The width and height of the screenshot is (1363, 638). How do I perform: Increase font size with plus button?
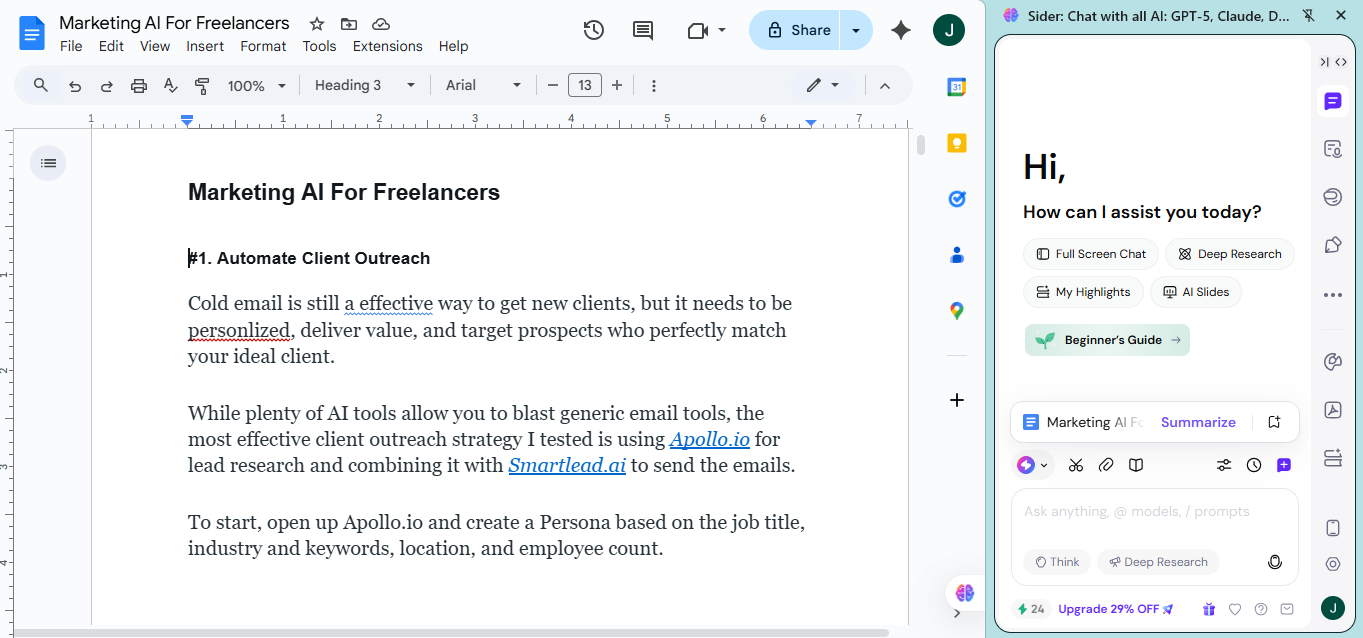pyautogui.click(x=617, y=86)
